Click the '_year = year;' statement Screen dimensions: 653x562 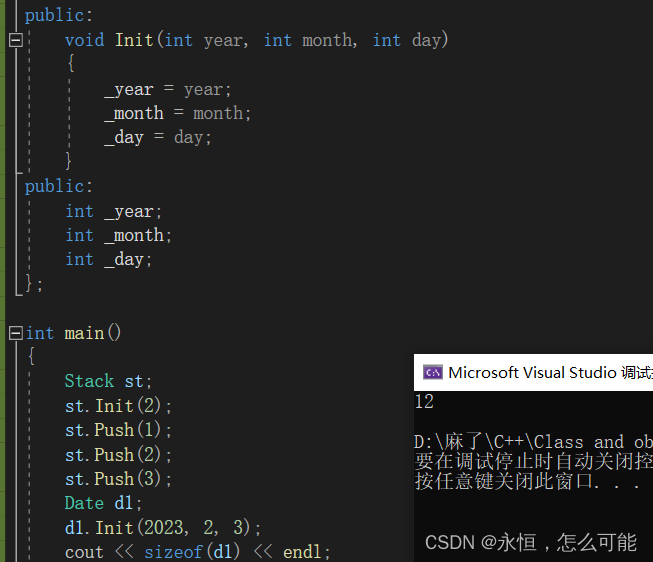pos(167,89)
